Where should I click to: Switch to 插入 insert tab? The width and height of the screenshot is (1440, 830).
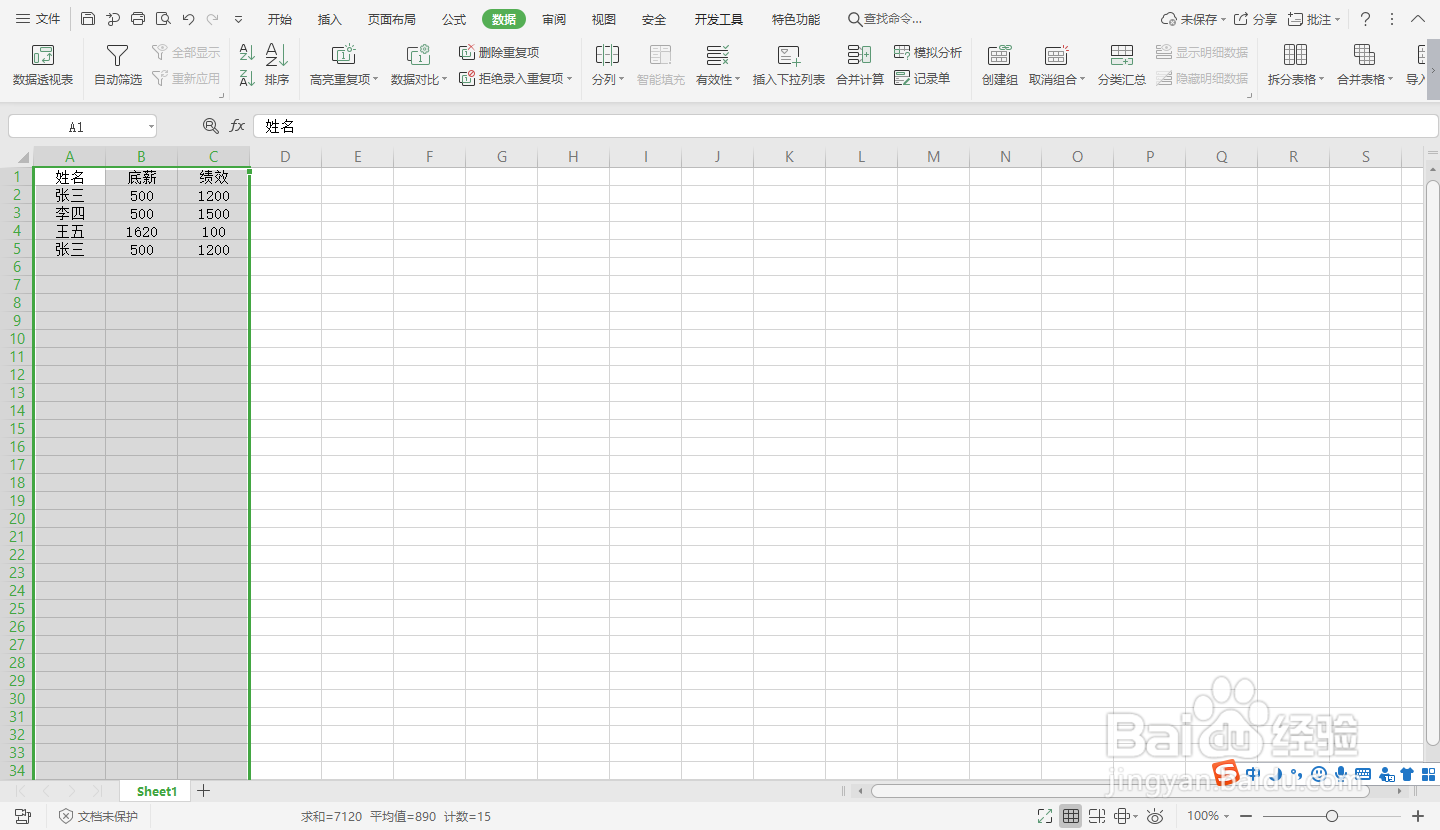330,19
